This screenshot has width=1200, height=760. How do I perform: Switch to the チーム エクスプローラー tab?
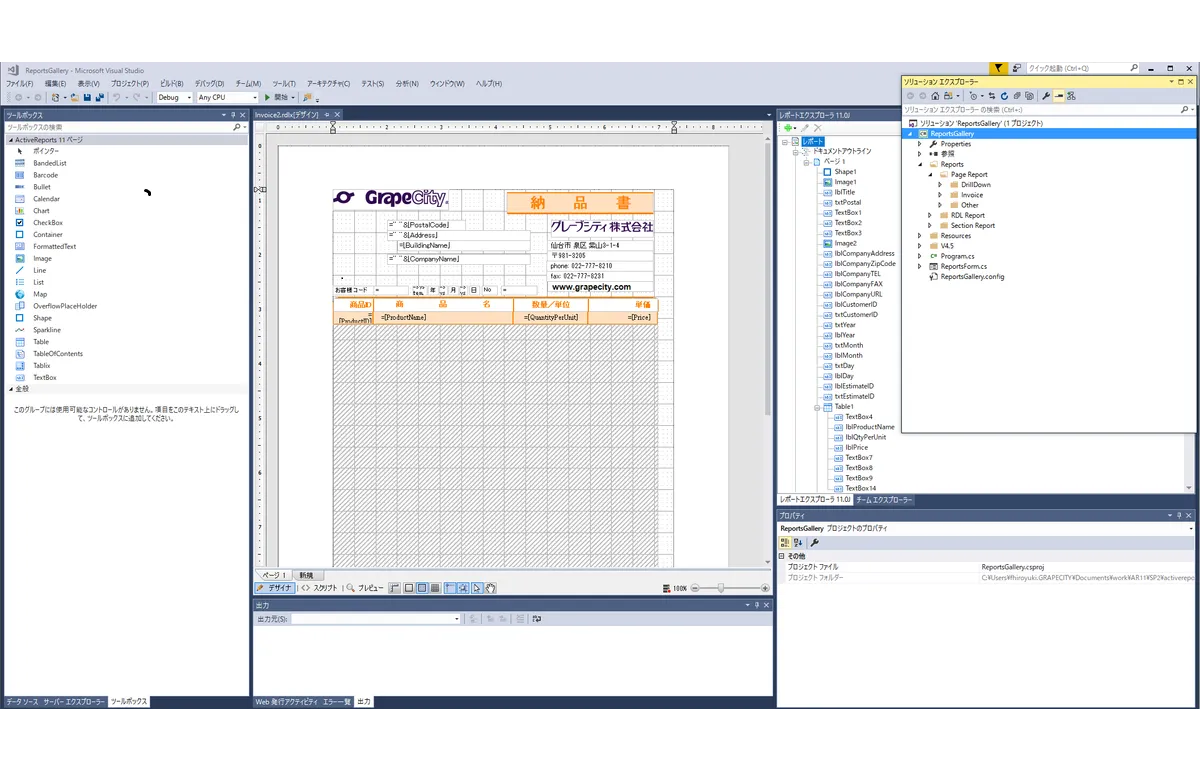[884, 499]
